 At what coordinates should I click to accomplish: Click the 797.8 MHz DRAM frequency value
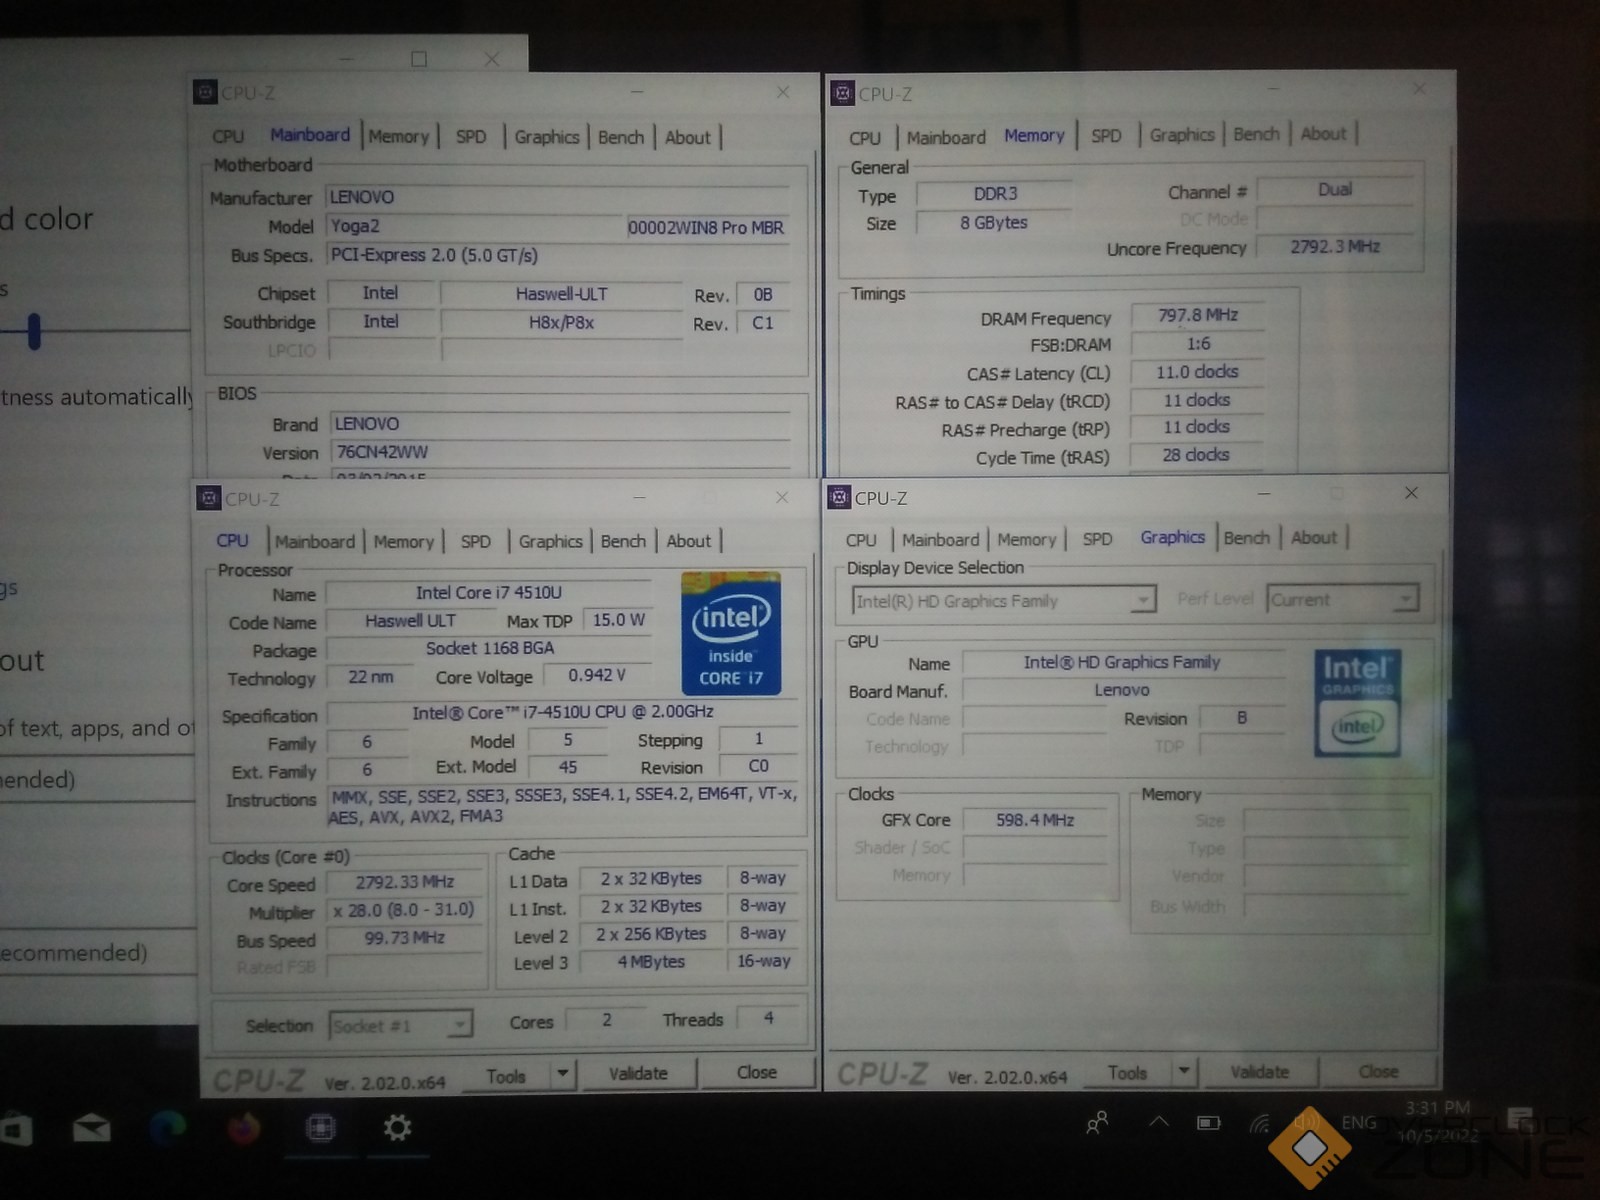(1197, 315)
